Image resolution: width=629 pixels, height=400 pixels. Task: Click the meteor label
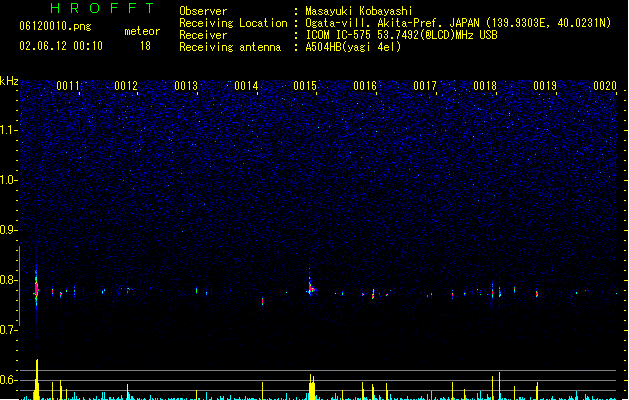coord(142,31)
